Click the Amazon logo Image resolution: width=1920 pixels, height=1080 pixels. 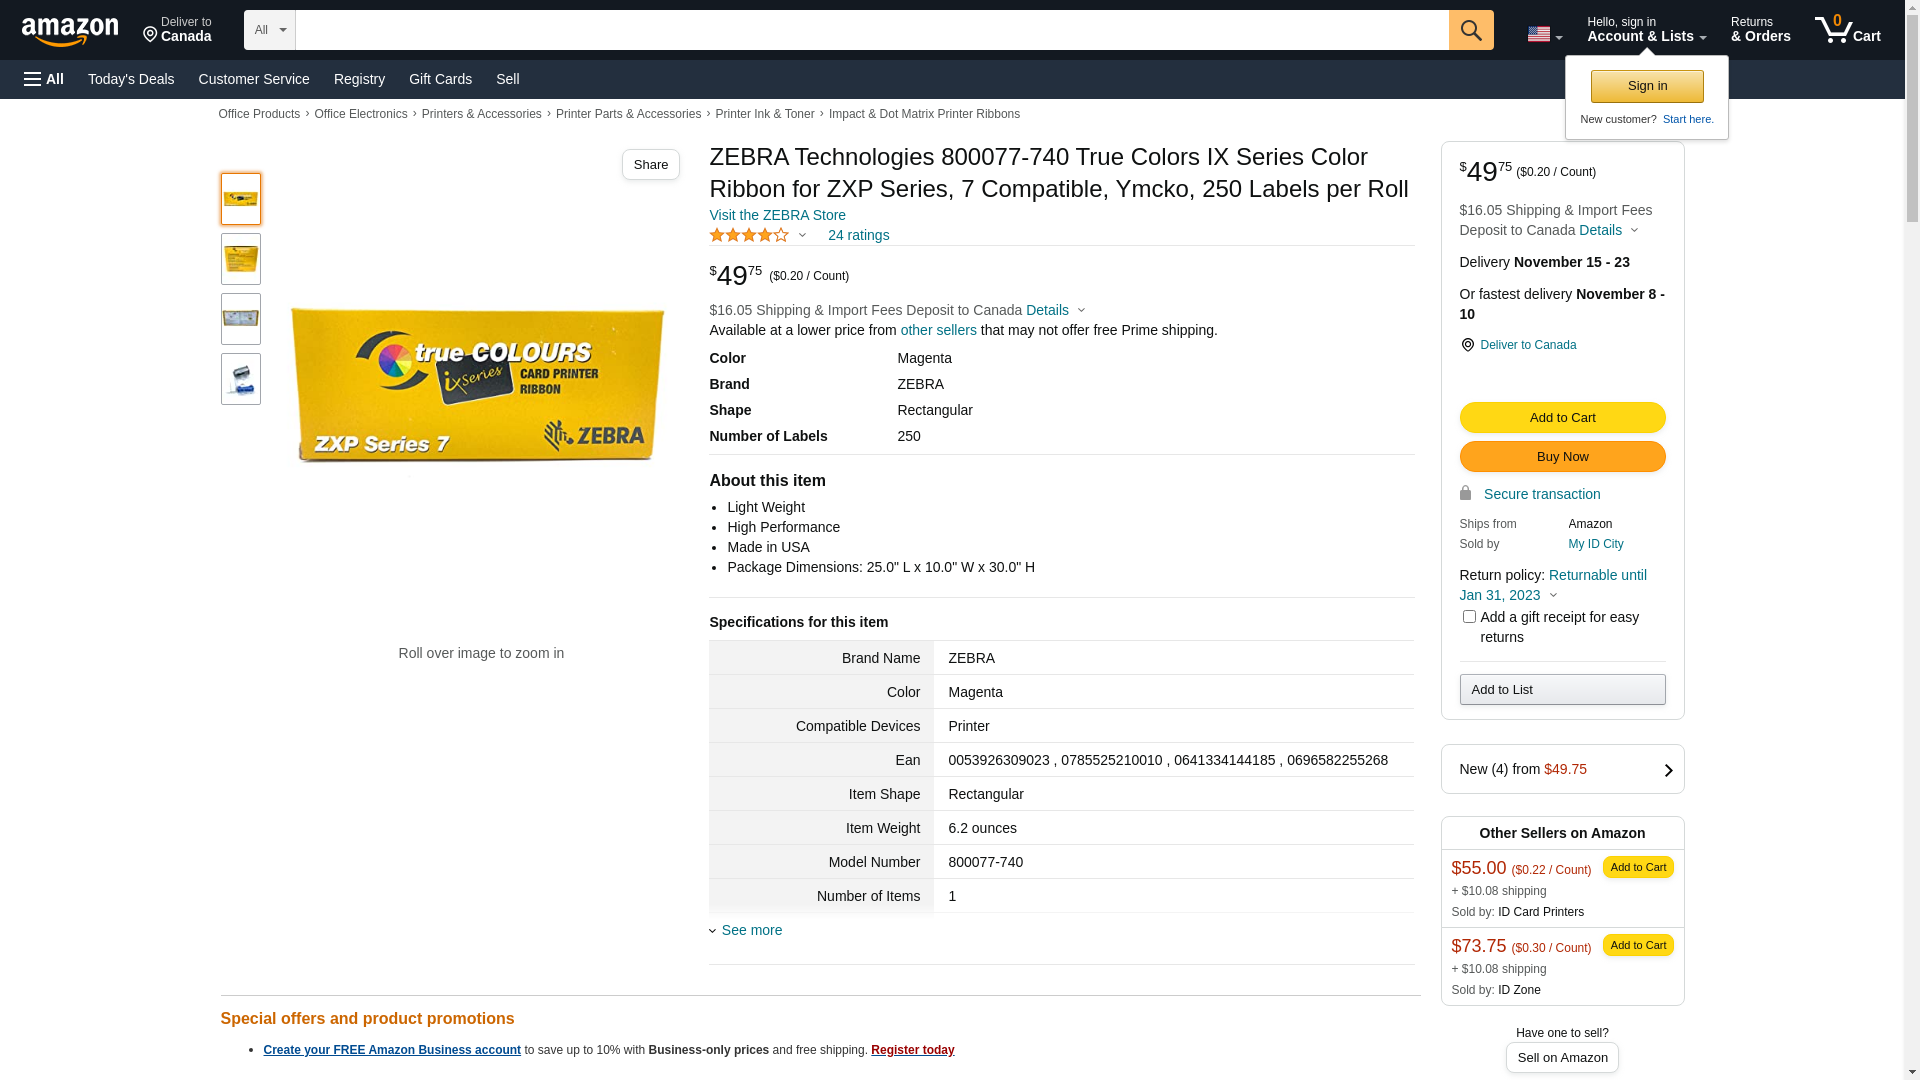tap(70, 31)
